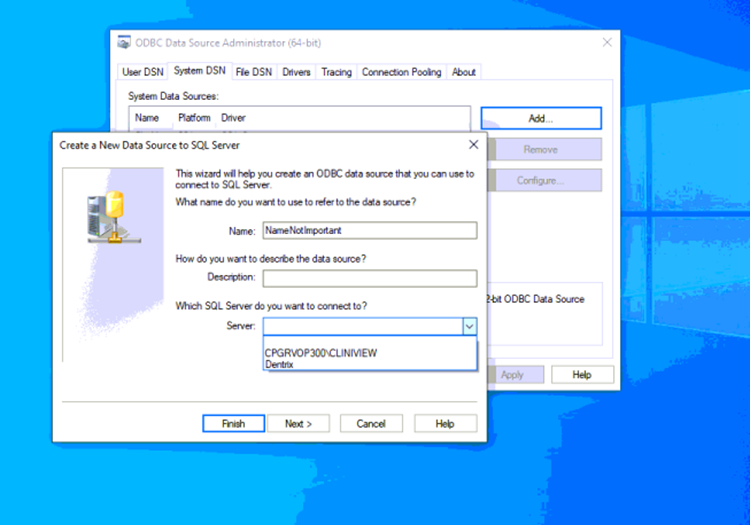Click Cancel in the wizard dialog
The height and width of the screenshot is (525, 750).
coord(371,424)
